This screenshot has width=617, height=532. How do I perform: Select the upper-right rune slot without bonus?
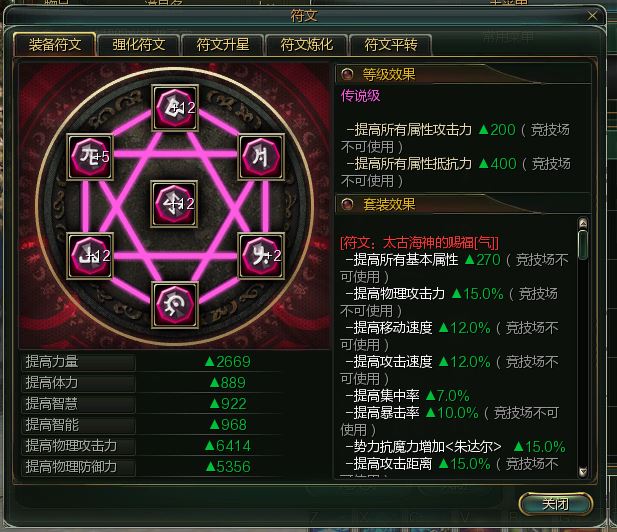click(261, 157)
